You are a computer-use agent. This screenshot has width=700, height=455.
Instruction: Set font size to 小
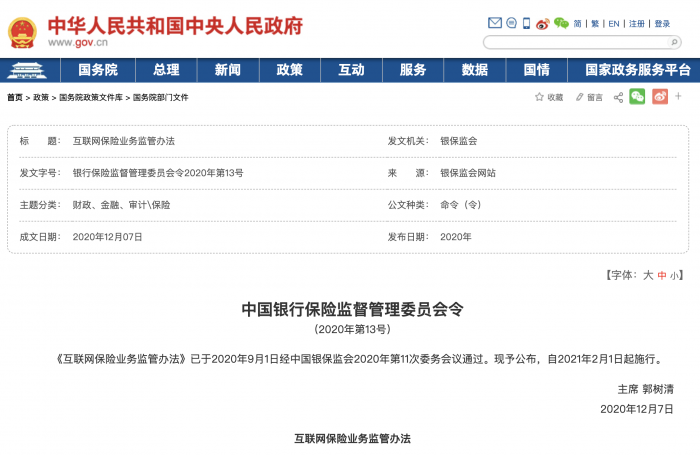674,276
